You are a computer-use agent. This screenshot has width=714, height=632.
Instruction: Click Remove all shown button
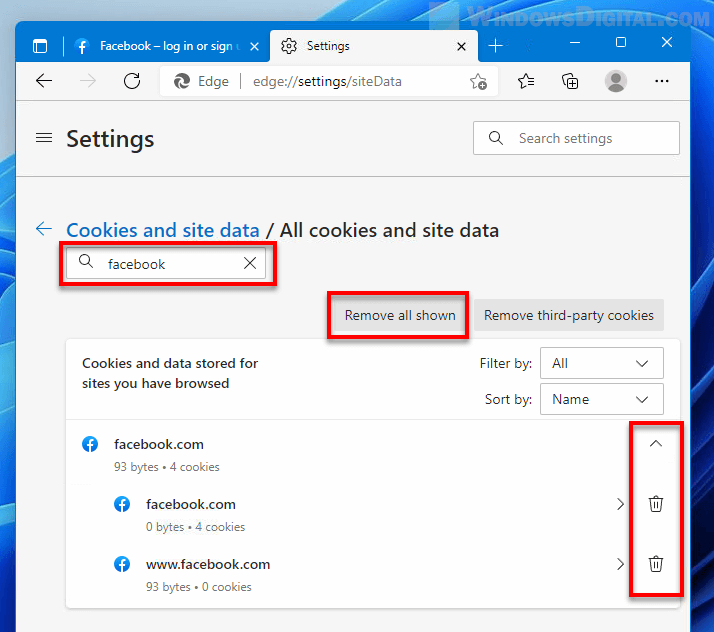tap(400, 315)
